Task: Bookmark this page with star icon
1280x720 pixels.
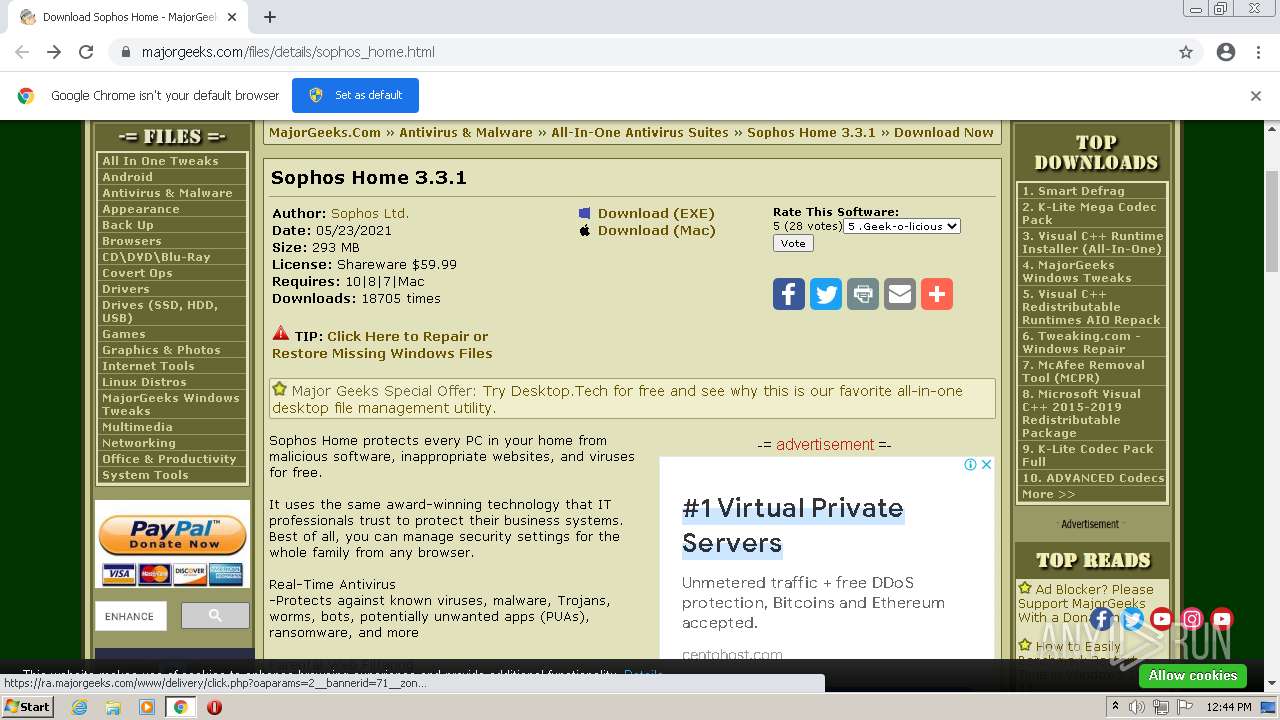Action: coord(1186,52)
